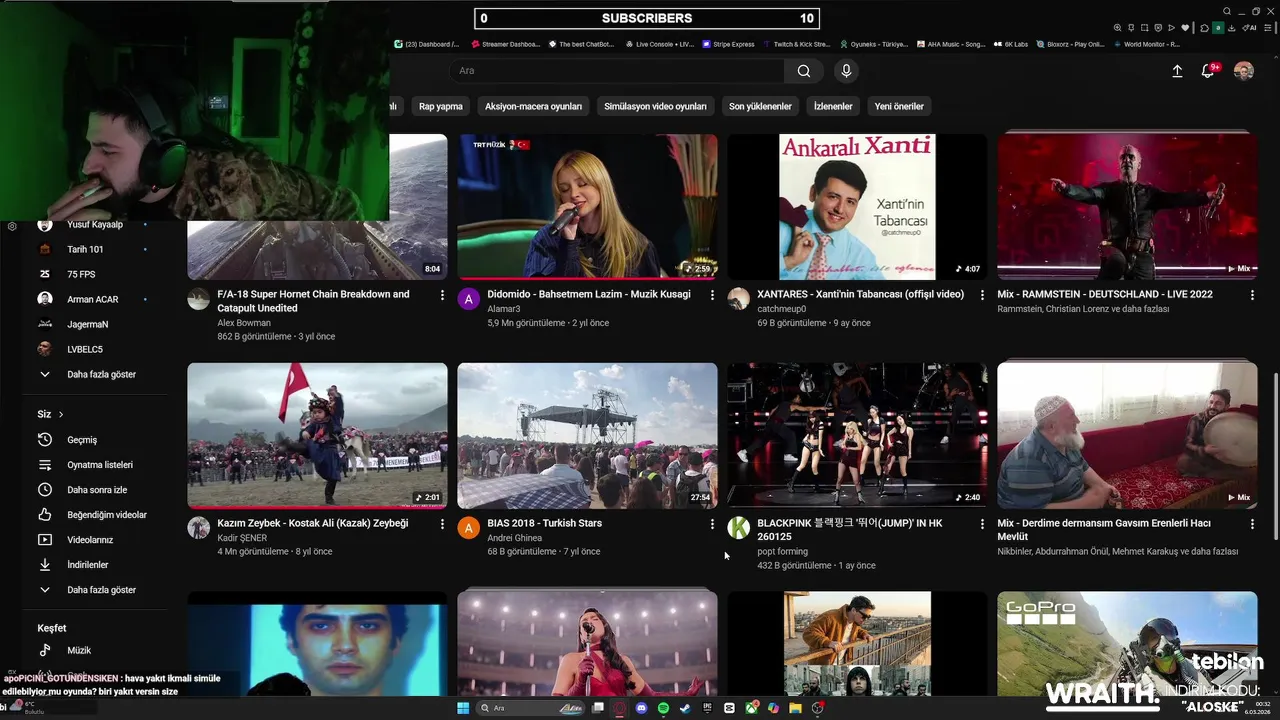Open options menu for BIAS 2018 video
This screenshot has height=720, width=1280.
pyautogui.click(x=712, y=524)
